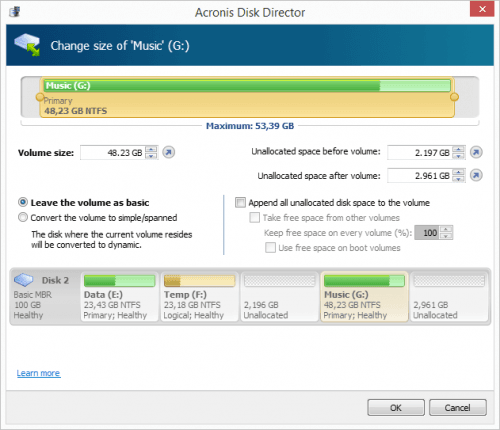
Task: Open the Learn more link
Action: (x=38, y=373)
